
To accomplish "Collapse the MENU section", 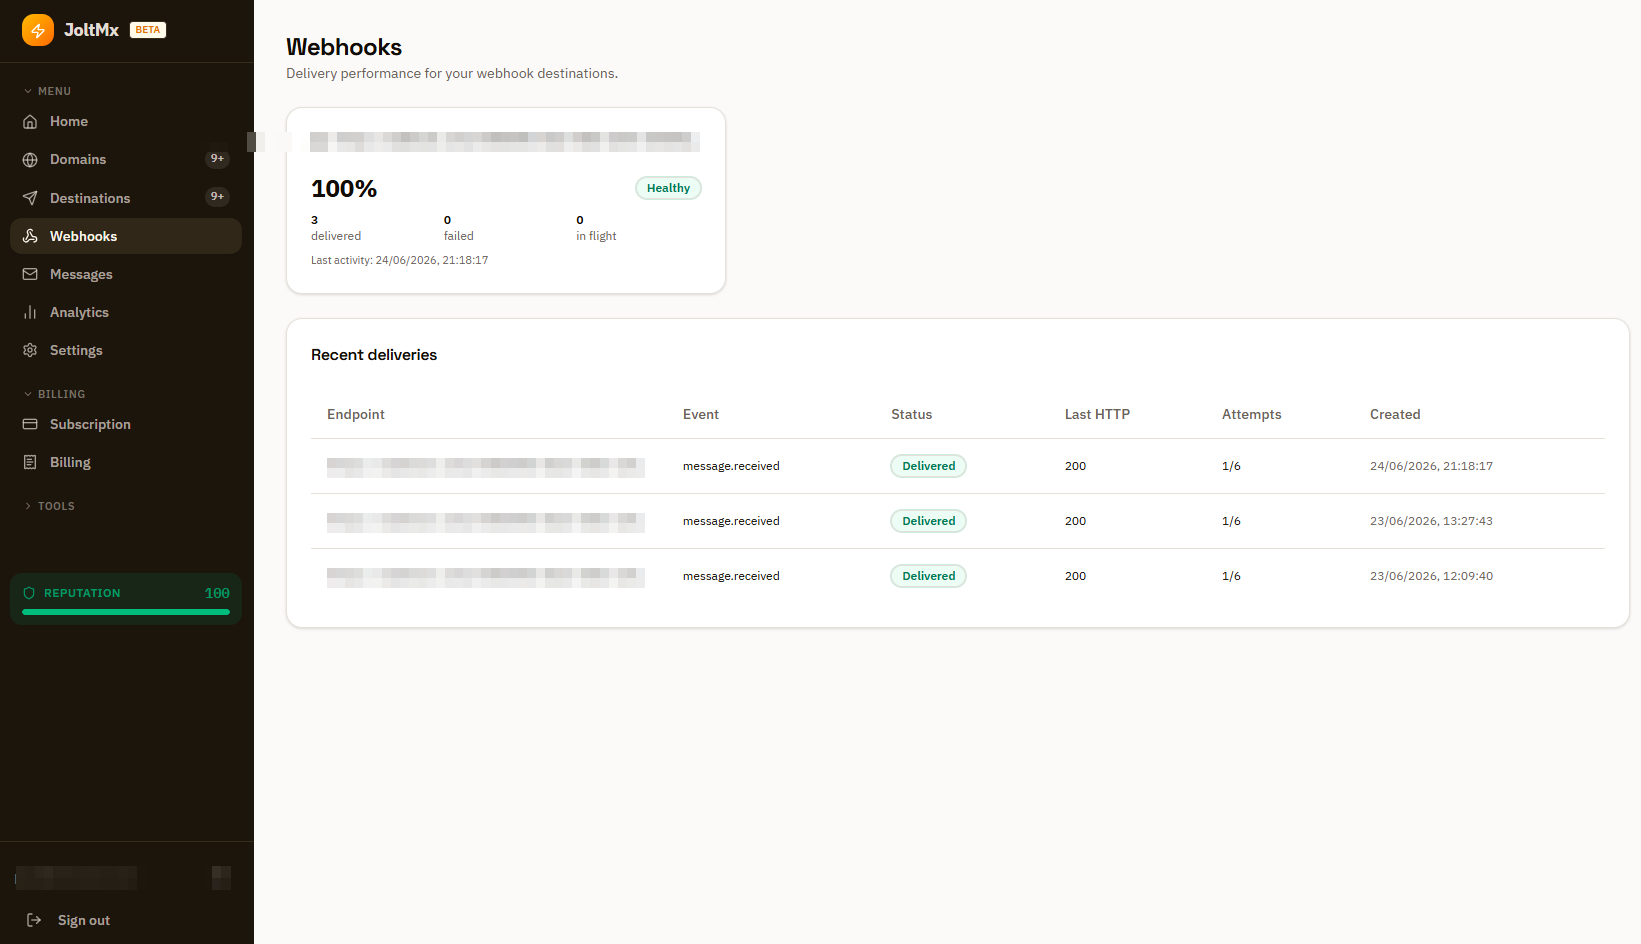I will 47,91.
